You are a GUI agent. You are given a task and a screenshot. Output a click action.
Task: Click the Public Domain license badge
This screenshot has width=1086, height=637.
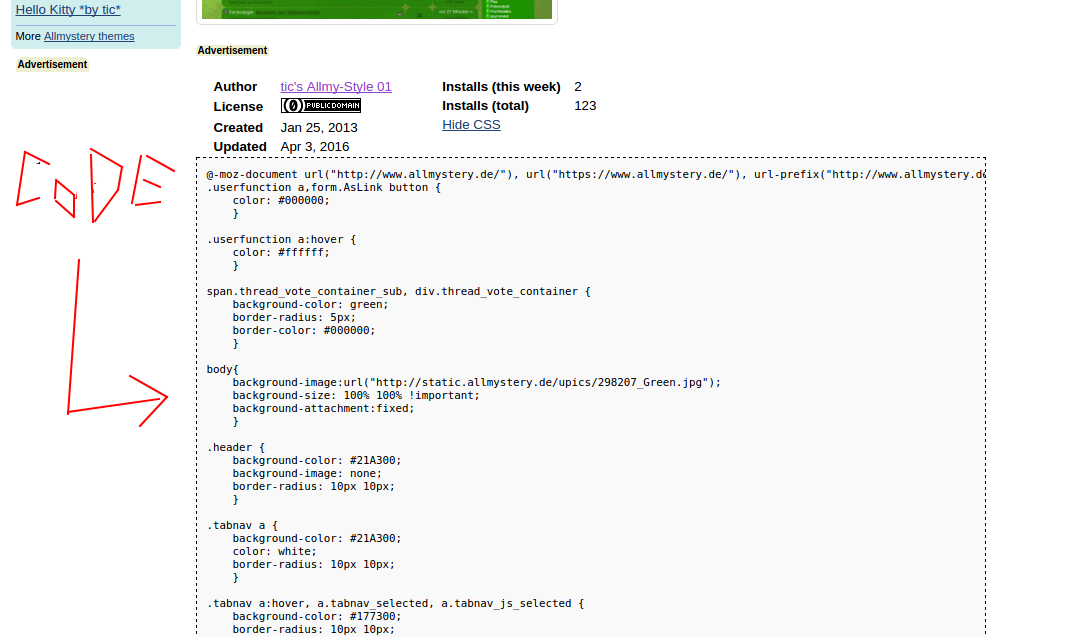[321, 105]
